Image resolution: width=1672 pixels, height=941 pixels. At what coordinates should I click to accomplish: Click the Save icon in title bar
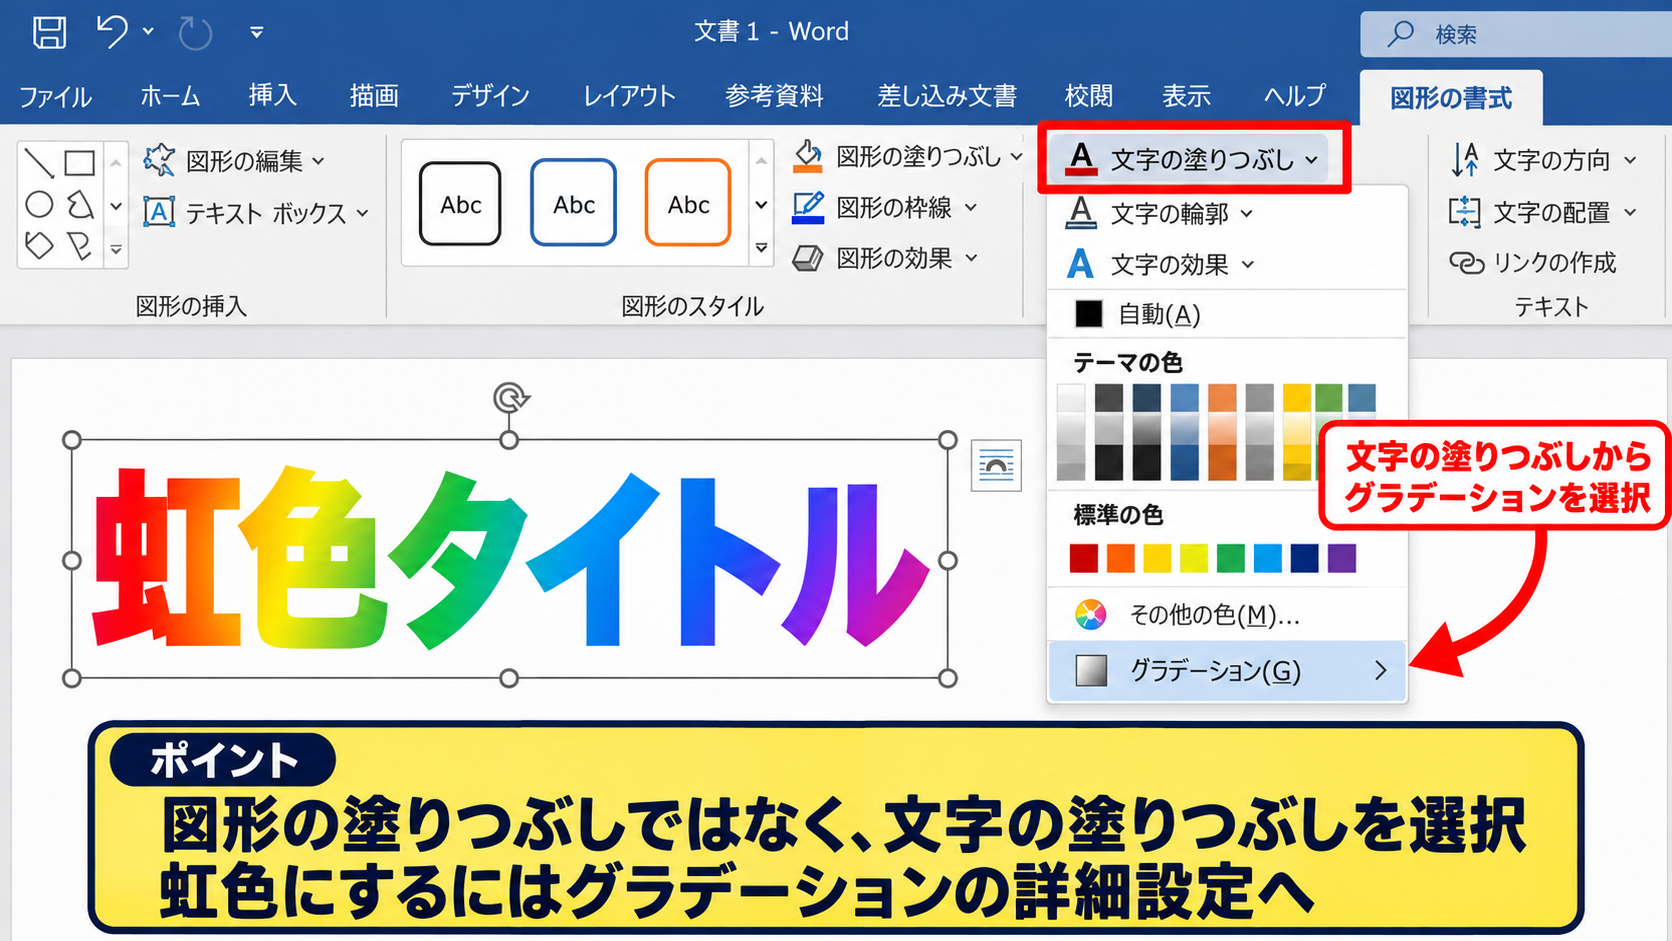pyautogui.click(x=49, y=32)
